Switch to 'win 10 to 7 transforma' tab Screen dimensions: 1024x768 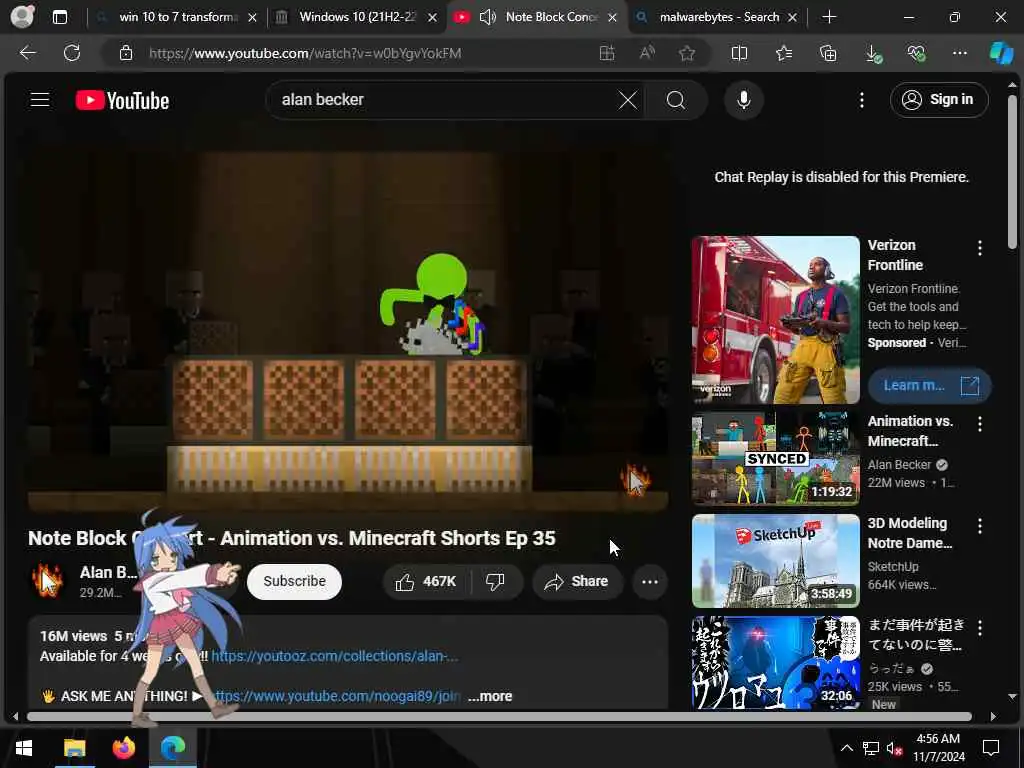click(178, 17)
